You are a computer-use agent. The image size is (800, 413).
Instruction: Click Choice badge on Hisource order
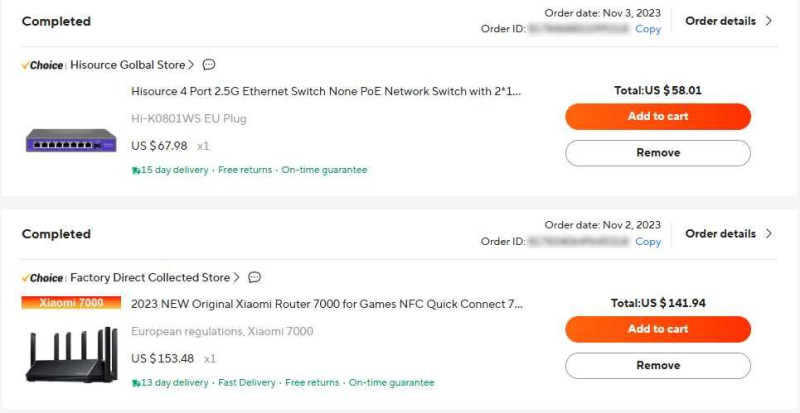(42, 65)
